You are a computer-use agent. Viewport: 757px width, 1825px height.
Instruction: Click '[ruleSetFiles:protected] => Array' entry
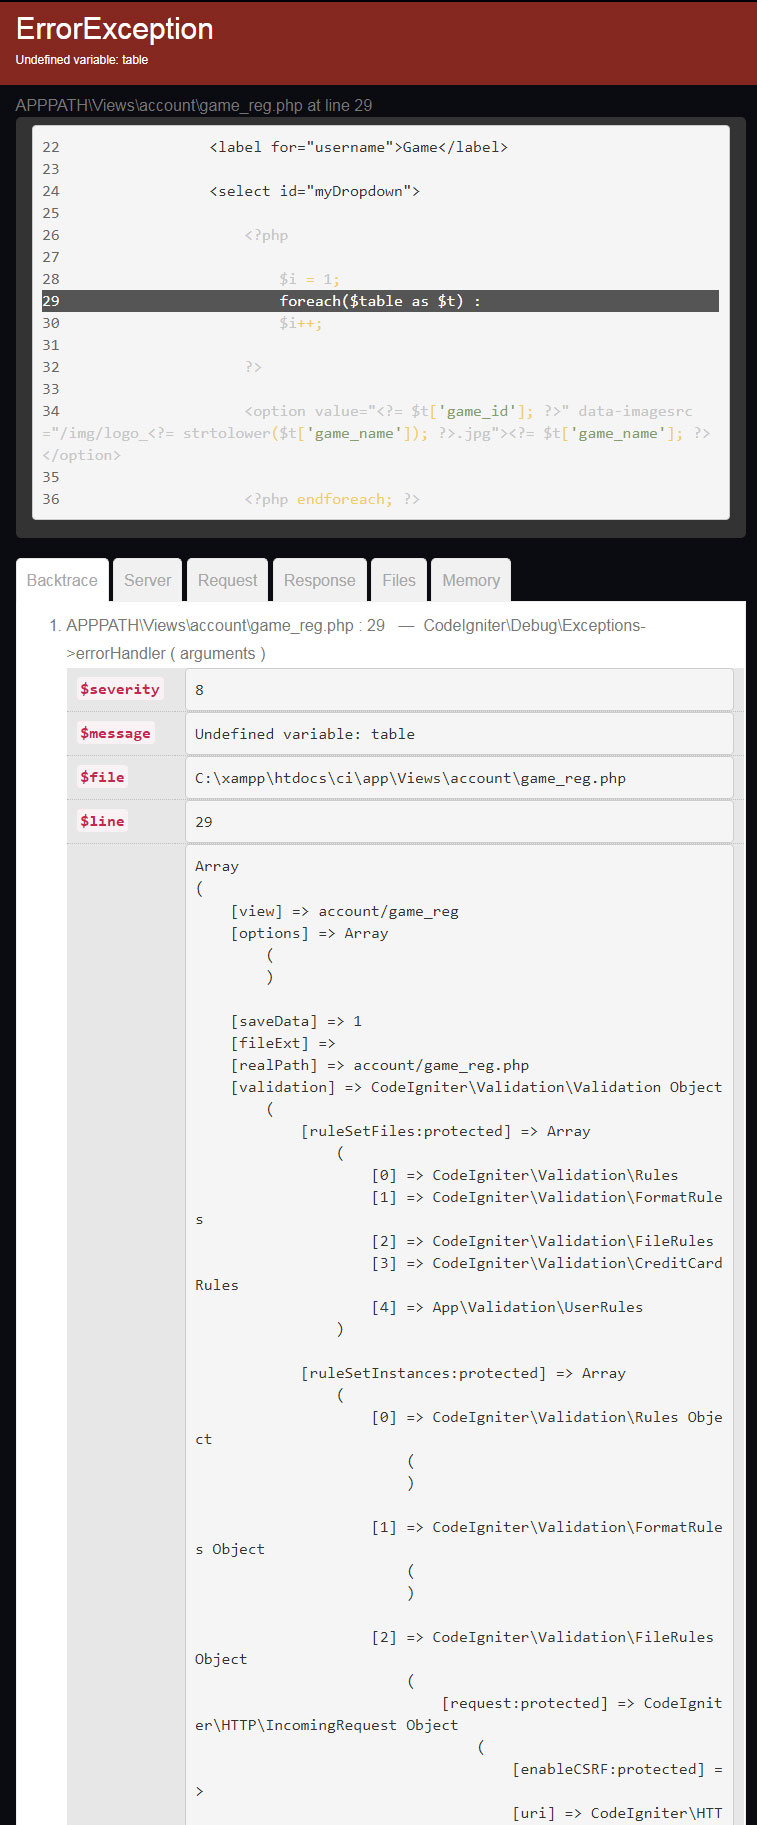pos(446,1131)
